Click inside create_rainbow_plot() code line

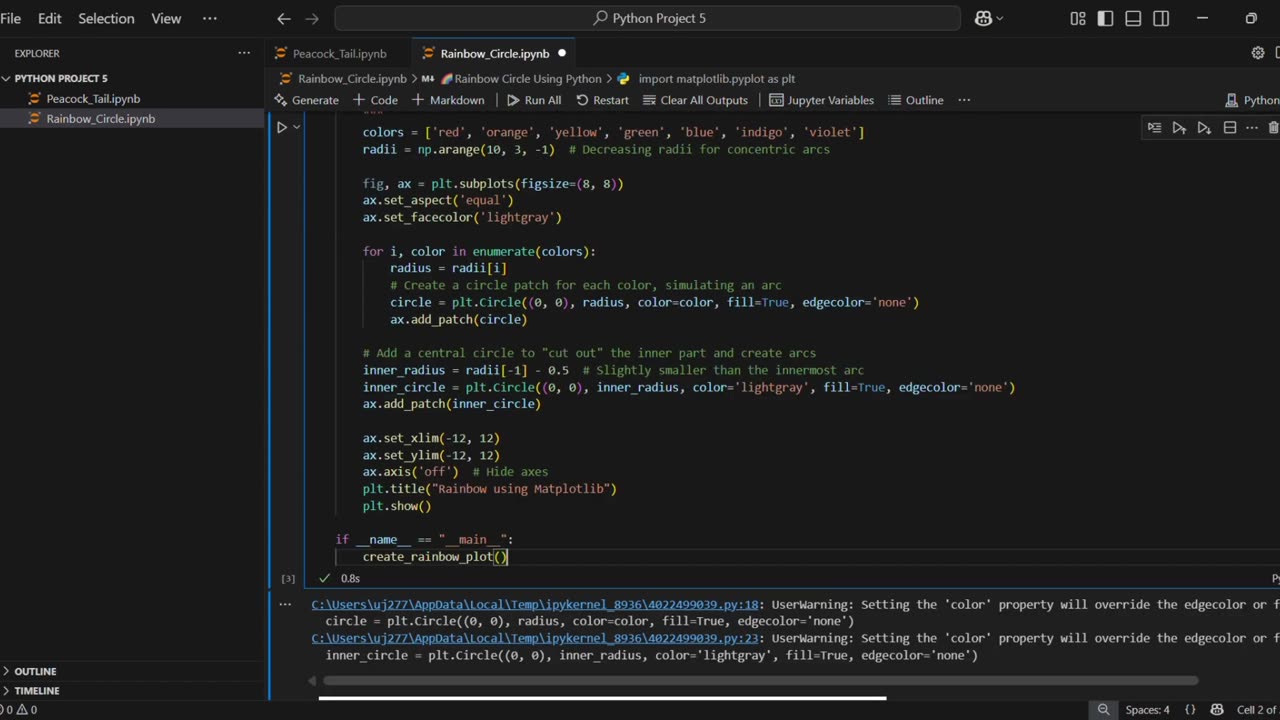[435, 557]
